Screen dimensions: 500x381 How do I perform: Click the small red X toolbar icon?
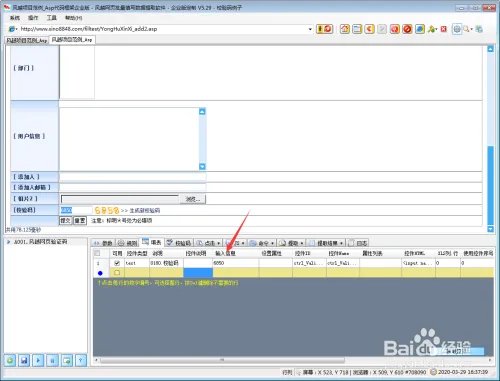pos(444,29)
